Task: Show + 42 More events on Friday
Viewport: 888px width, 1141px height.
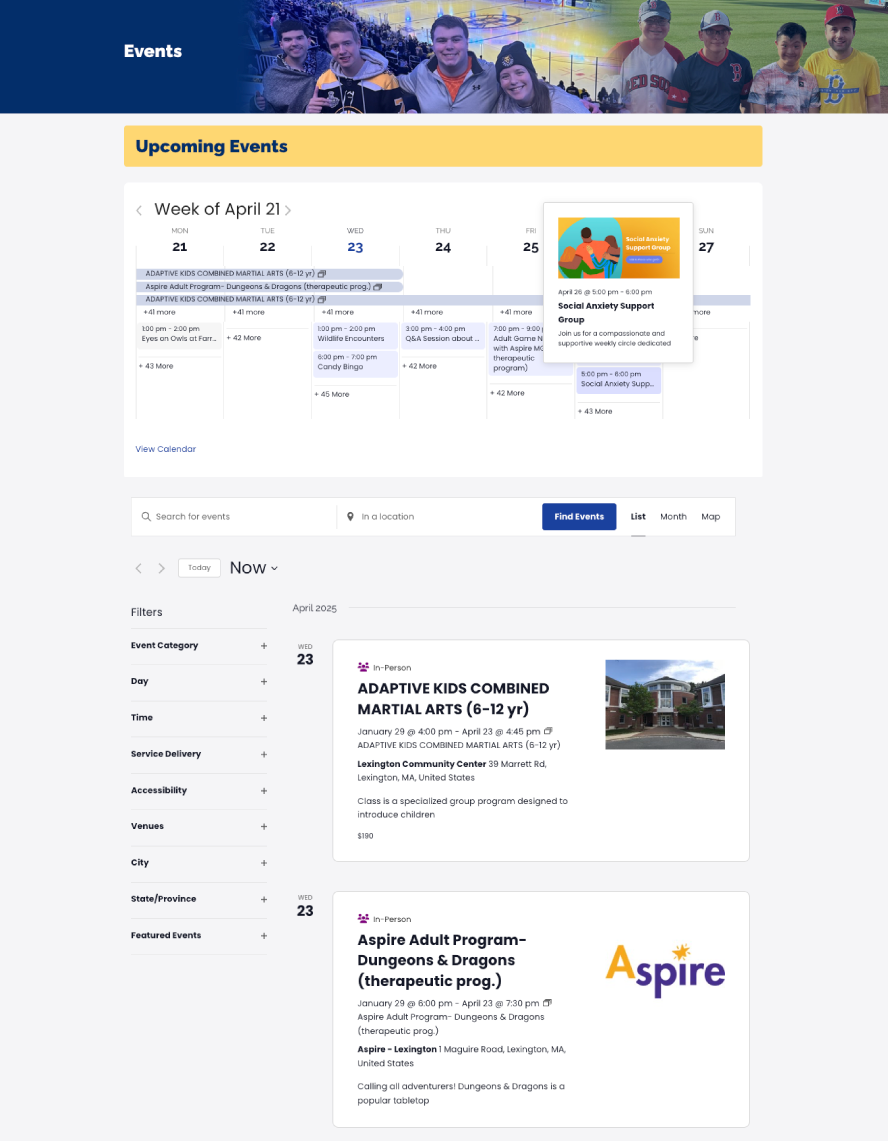Action: [x=507, y=393]
